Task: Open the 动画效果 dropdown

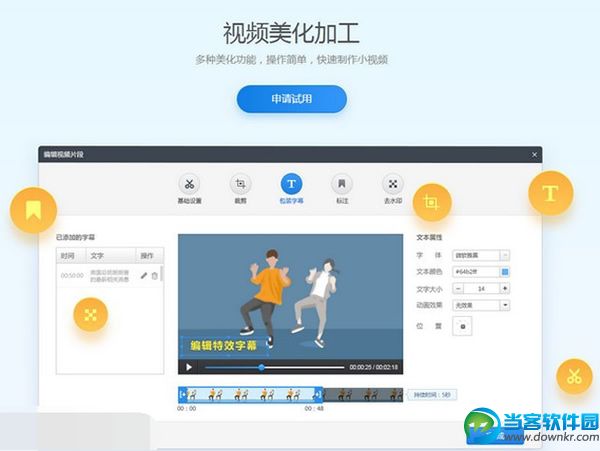Action: tap(481, 305)
